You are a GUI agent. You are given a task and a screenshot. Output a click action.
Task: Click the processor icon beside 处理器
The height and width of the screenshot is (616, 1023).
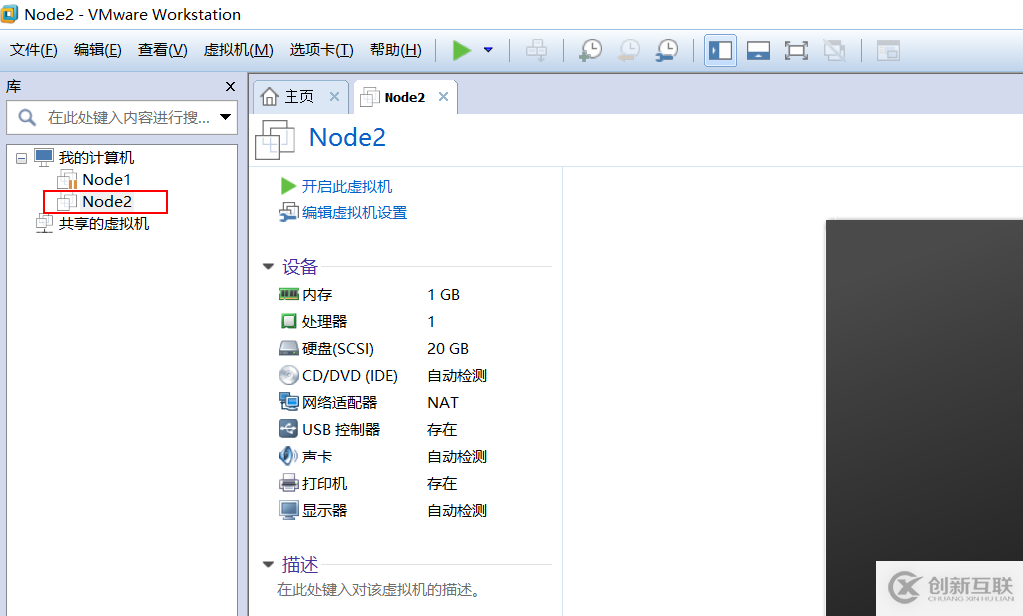point(288,321)
